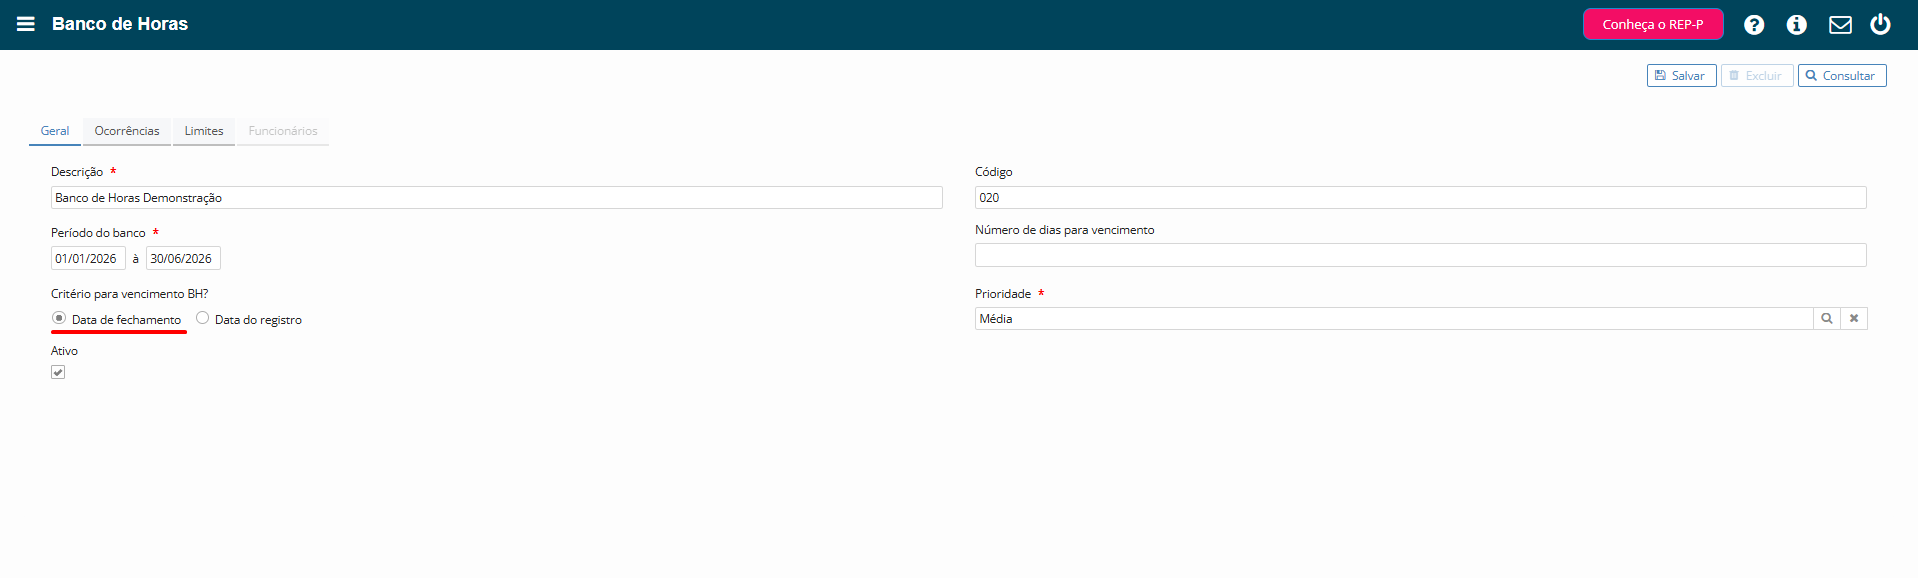Click the Banco de Horas page title
This screenshot has width=1918, height=578.
120,24
